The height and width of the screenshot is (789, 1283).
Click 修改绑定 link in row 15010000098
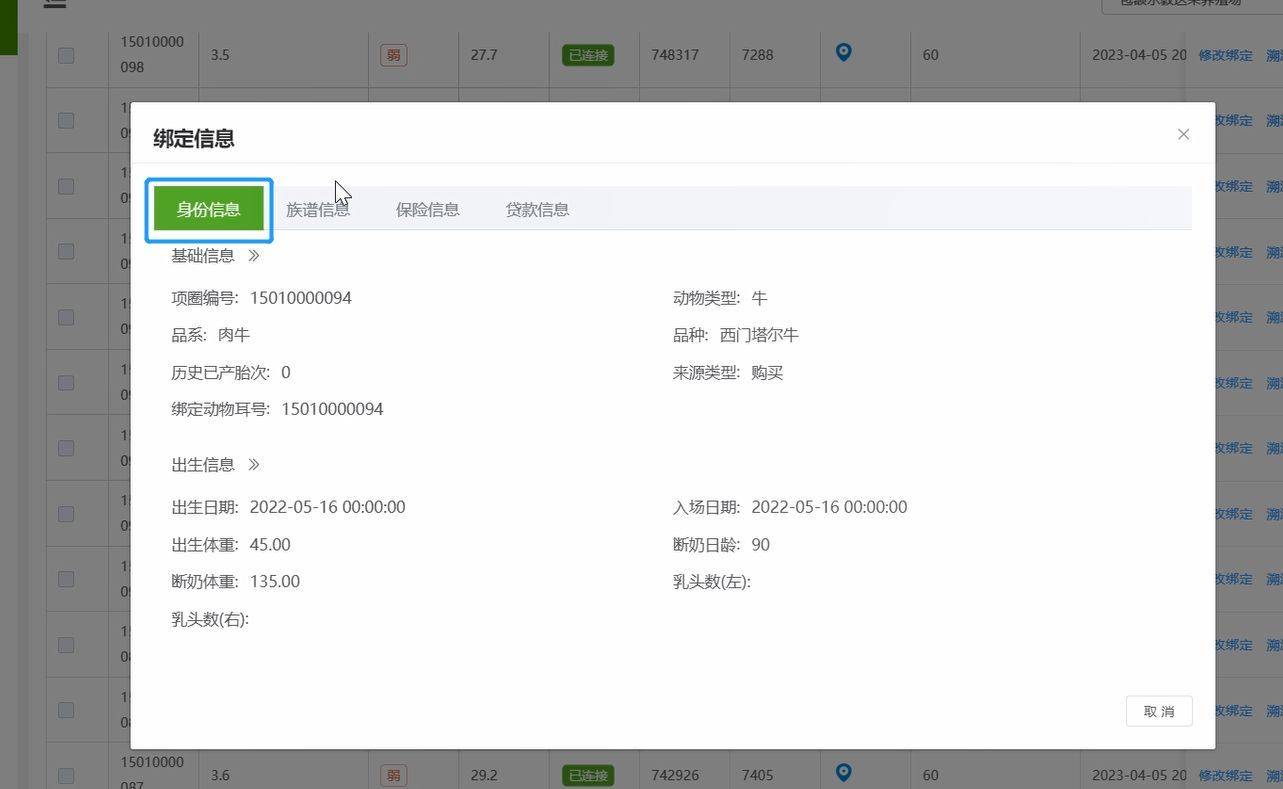click(x=1225, y=55)
